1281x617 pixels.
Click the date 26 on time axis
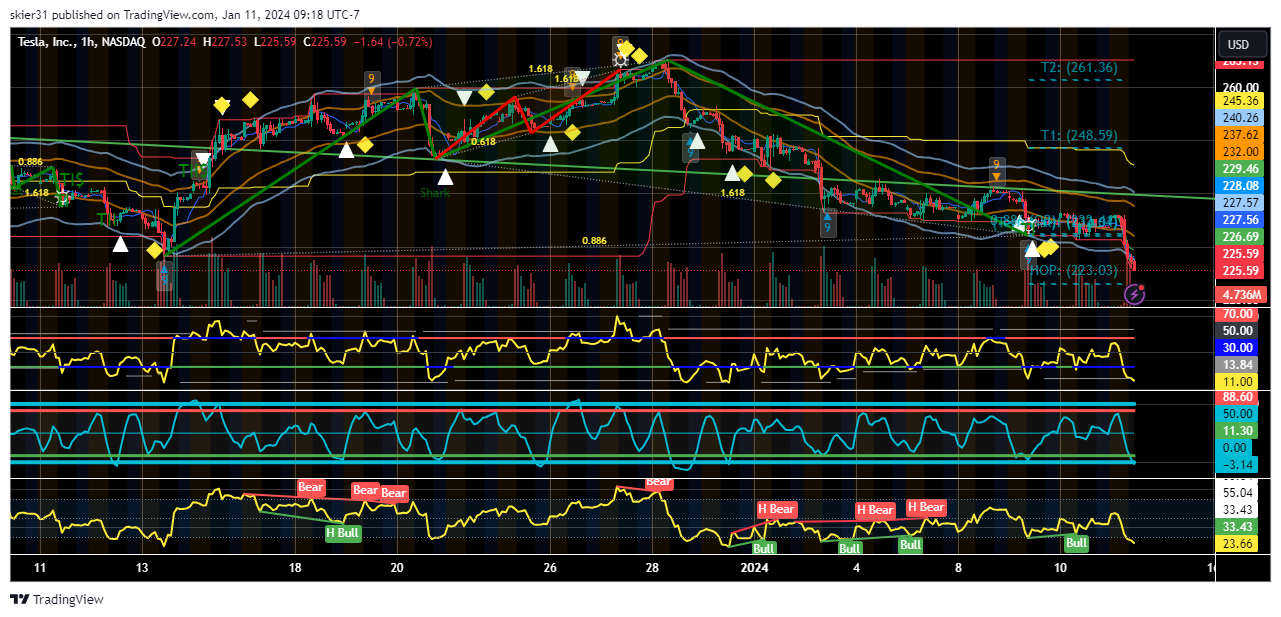(550, 568)
